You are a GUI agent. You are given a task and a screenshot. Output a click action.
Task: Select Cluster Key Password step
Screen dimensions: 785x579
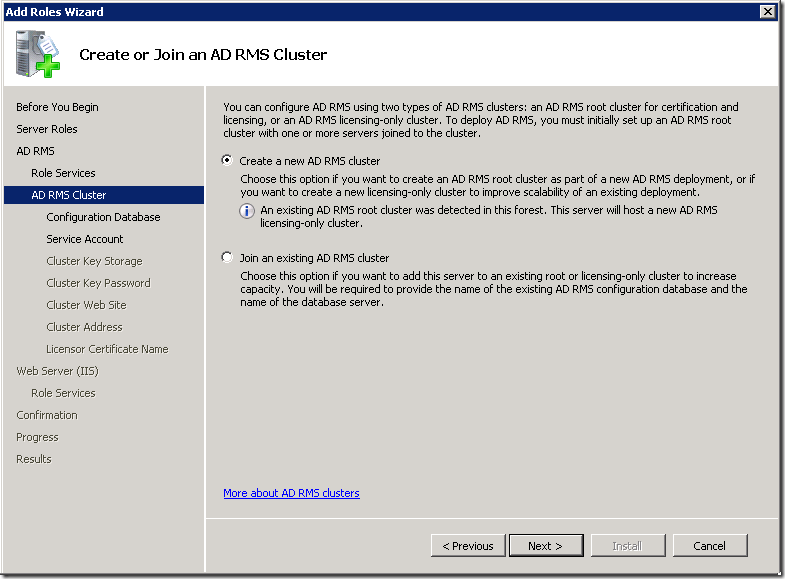pyautogui.click(x=98, y=283)
